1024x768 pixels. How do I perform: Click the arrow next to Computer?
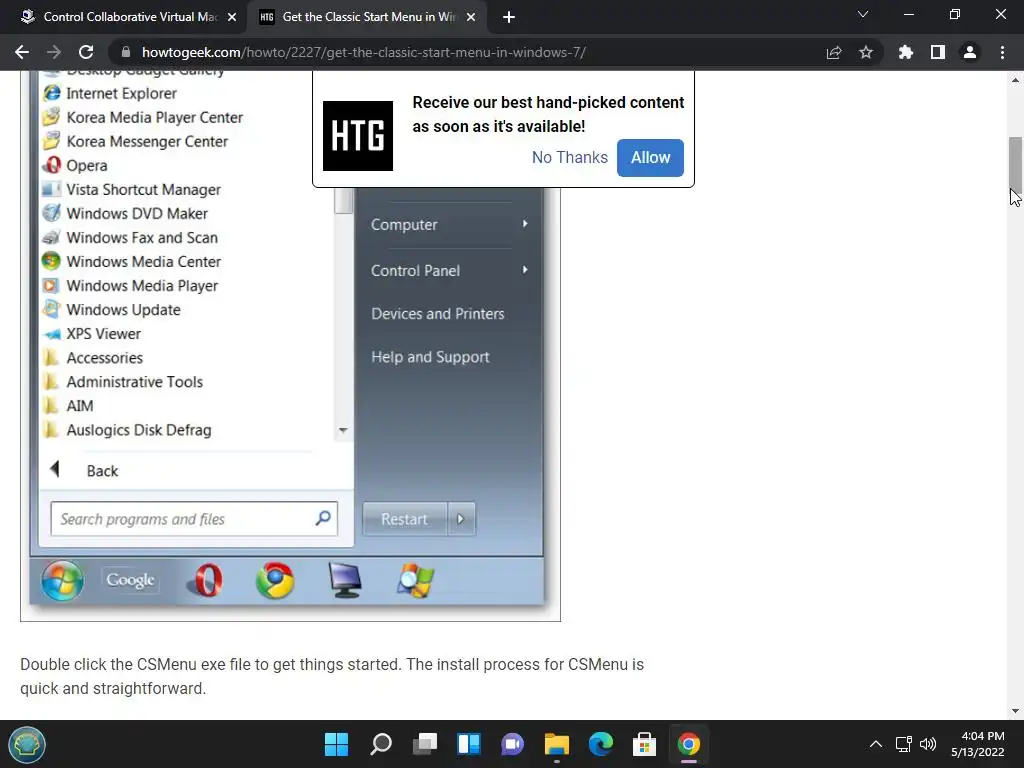tap(525, 224)
